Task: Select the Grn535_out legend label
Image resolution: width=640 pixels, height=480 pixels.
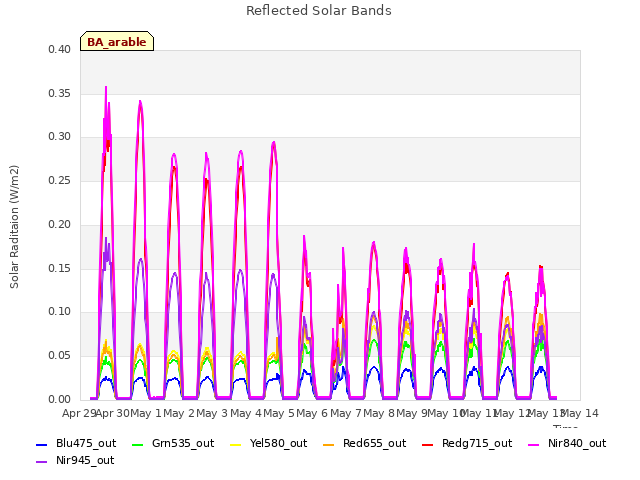Action: coord(183,443)
